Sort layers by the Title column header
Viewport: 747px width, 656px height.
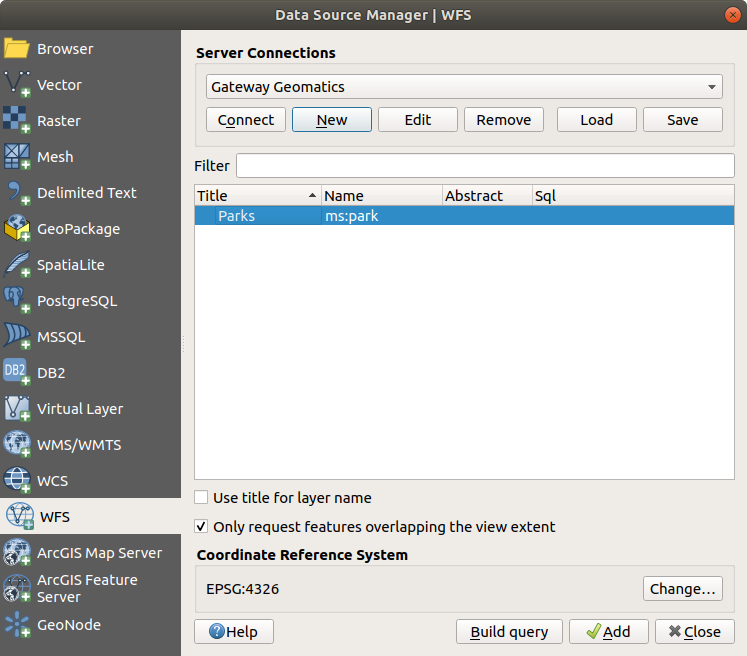(x=256, y=196)
